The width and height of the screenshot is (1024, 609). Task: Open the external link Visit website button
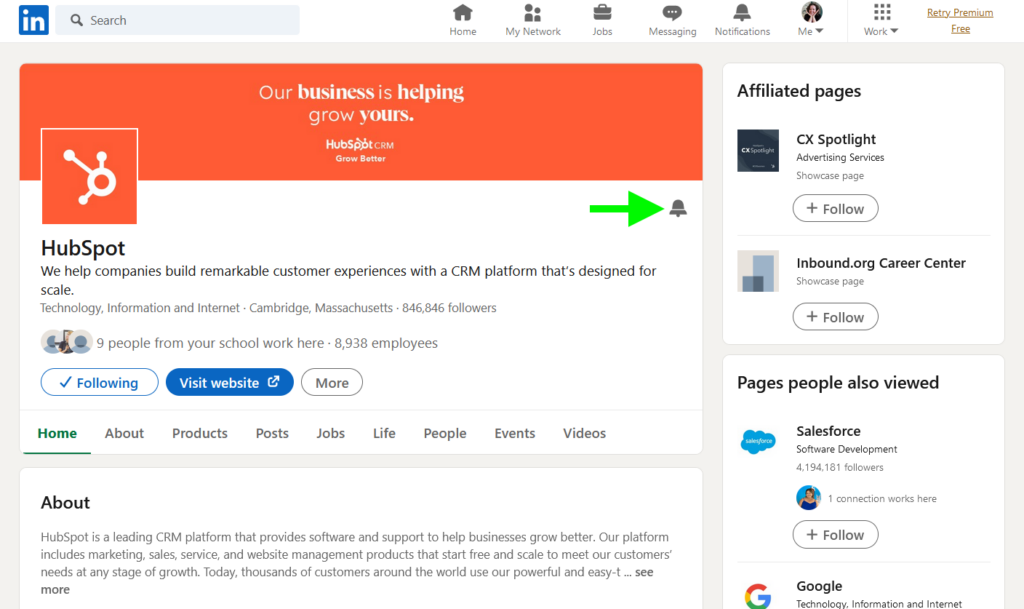coord(229,382)
